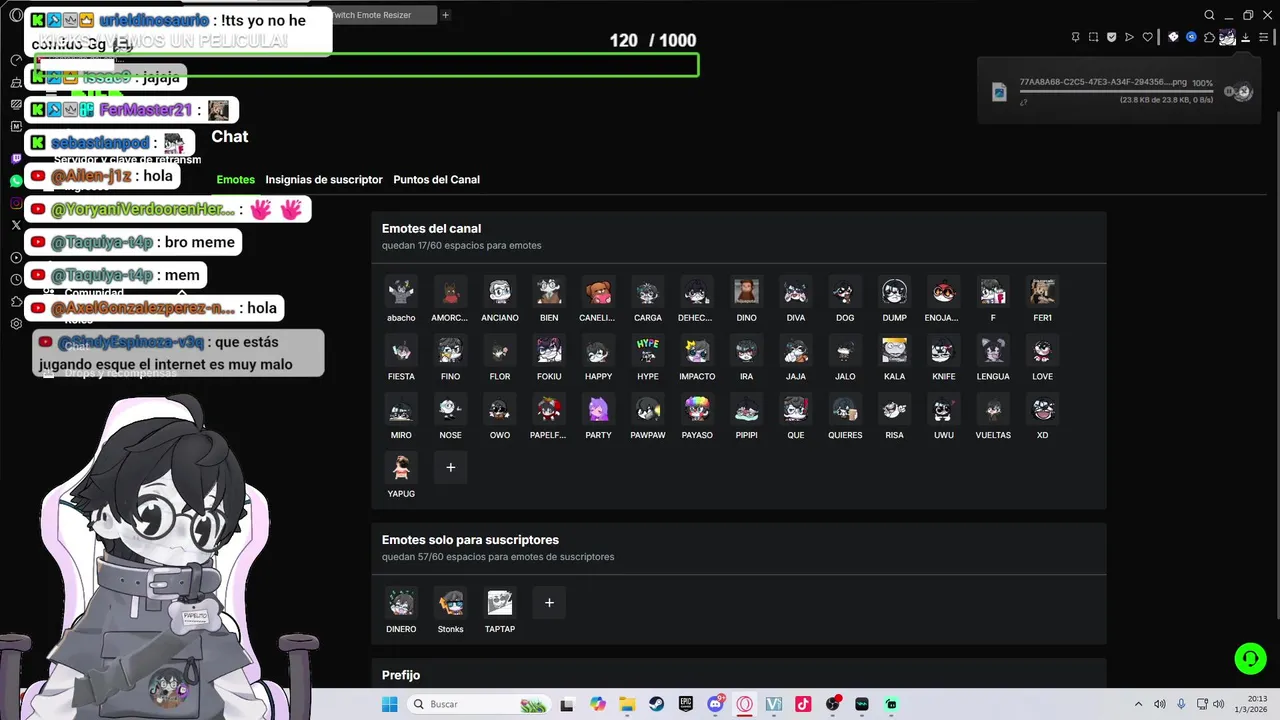Open the FINO emote
The image size is (1280, 720).
[x=451, y=351]
